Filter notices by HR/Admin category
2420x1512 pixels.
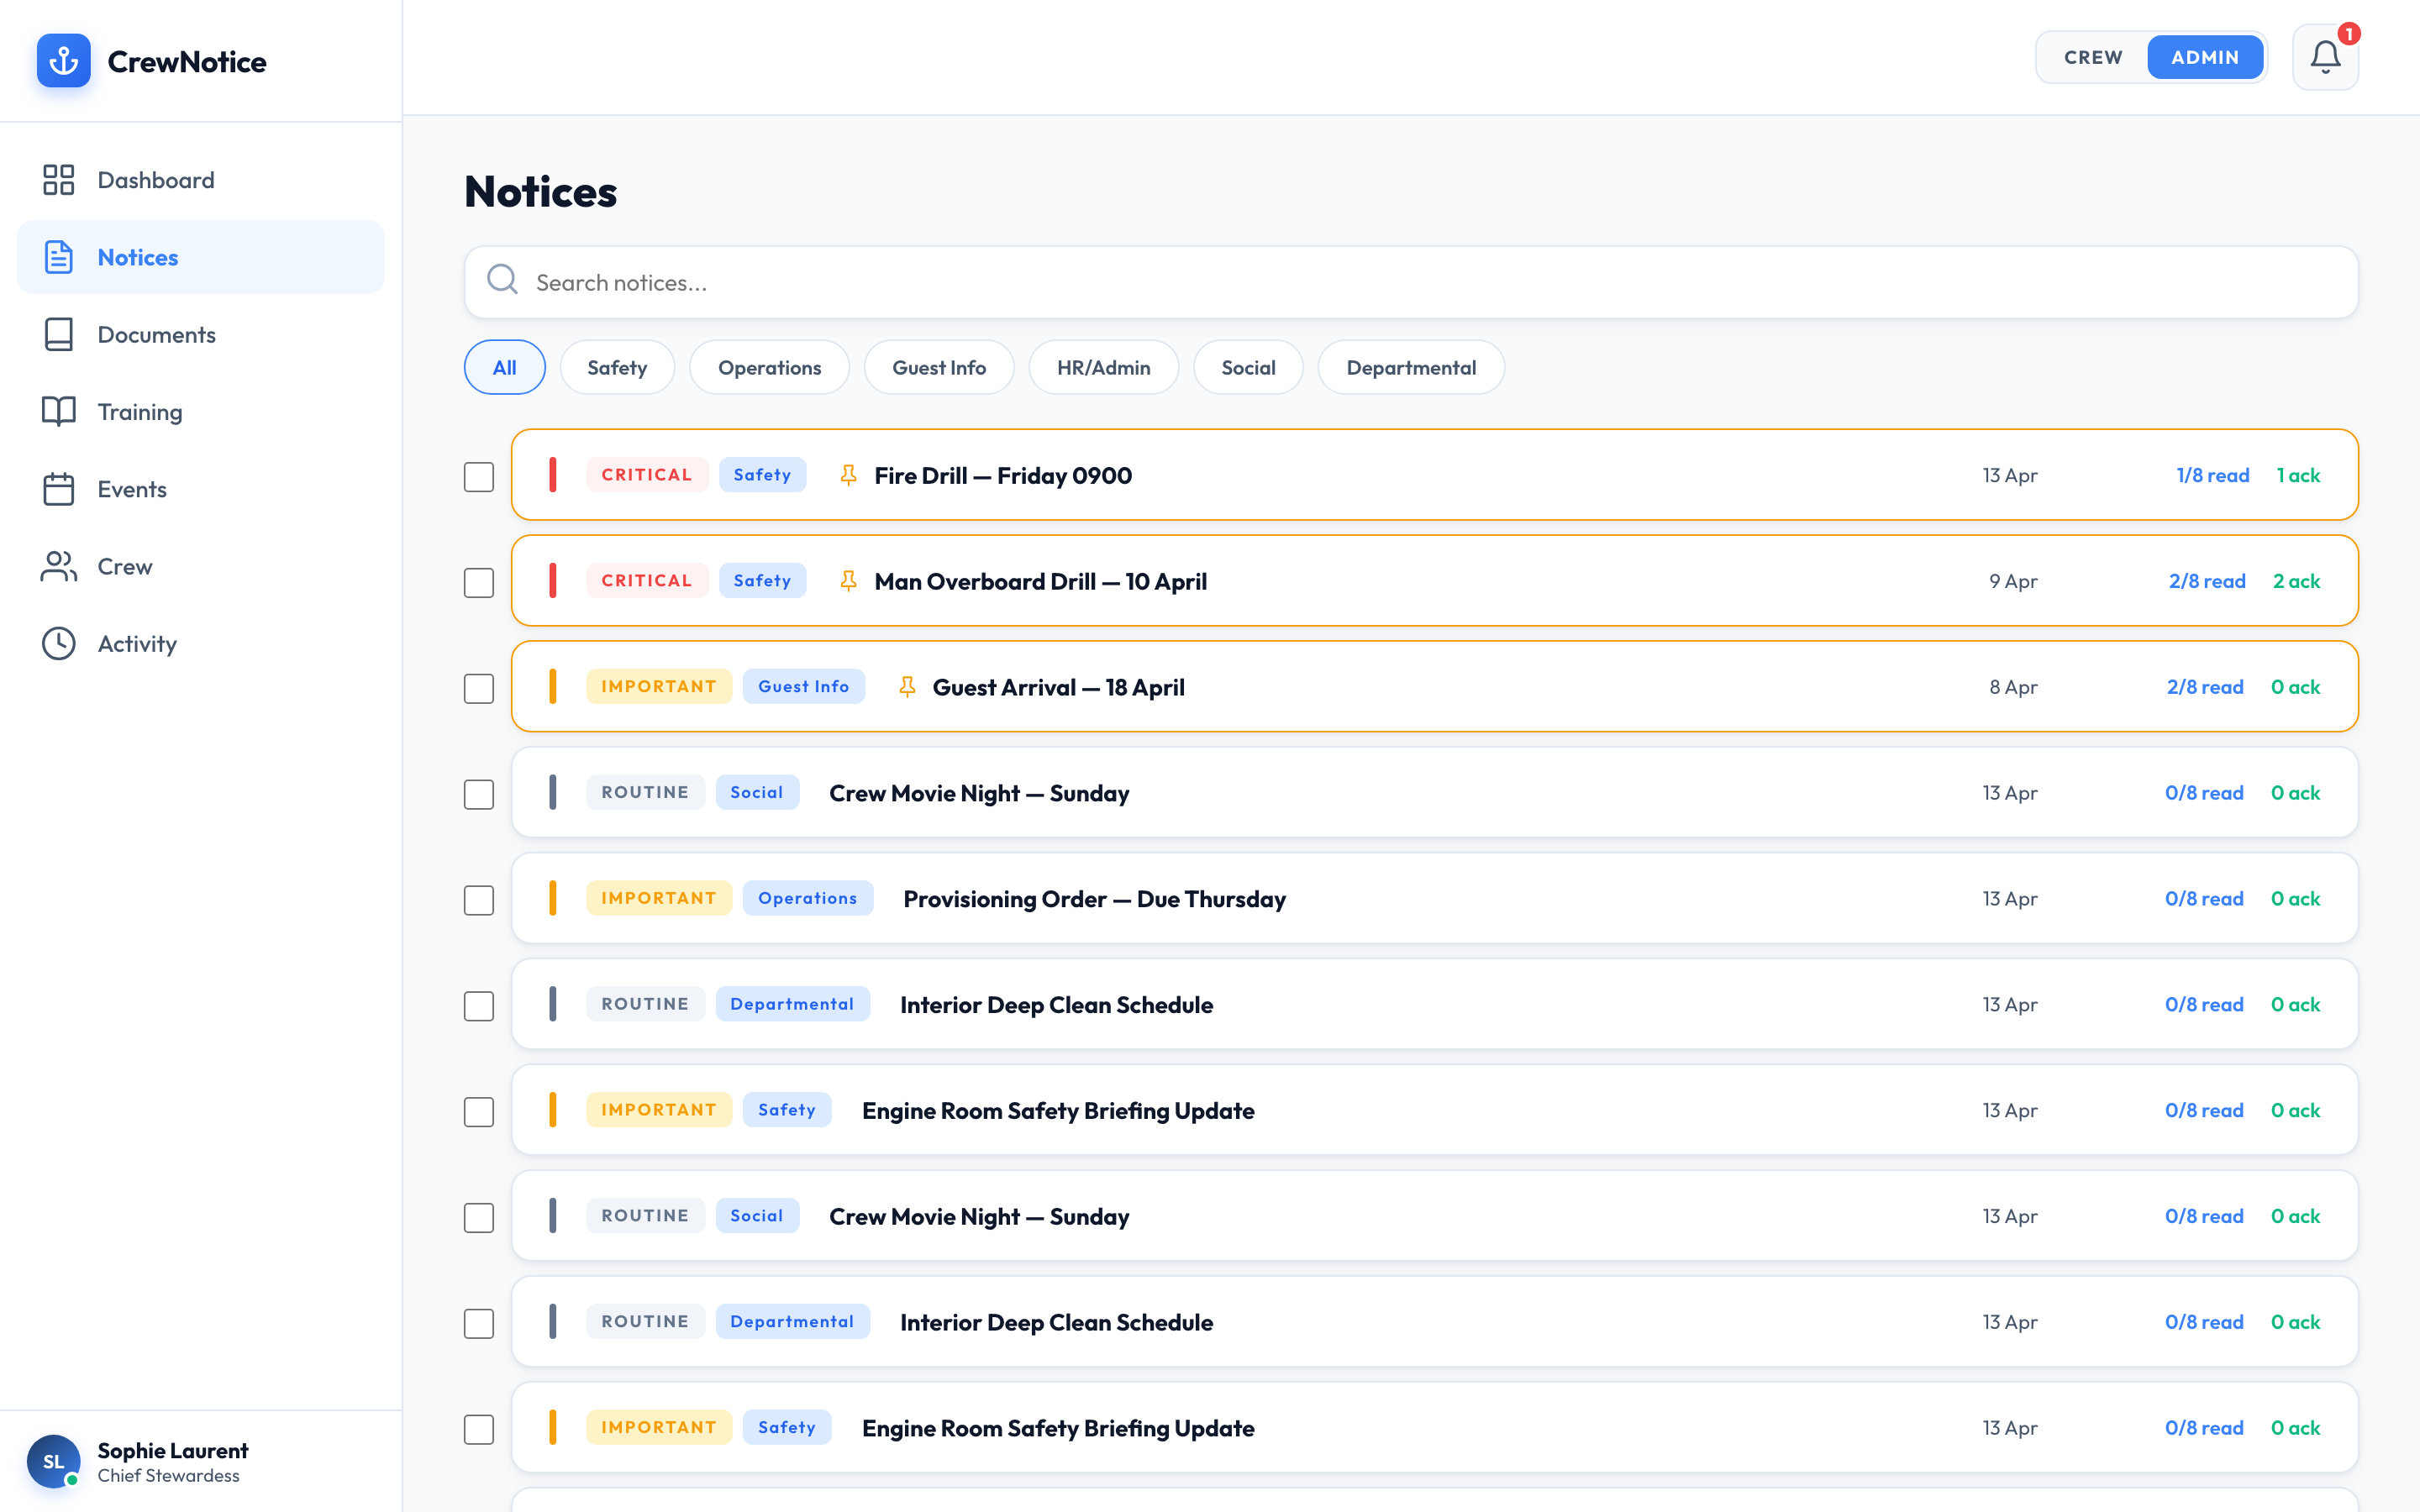coord(1103,368)
